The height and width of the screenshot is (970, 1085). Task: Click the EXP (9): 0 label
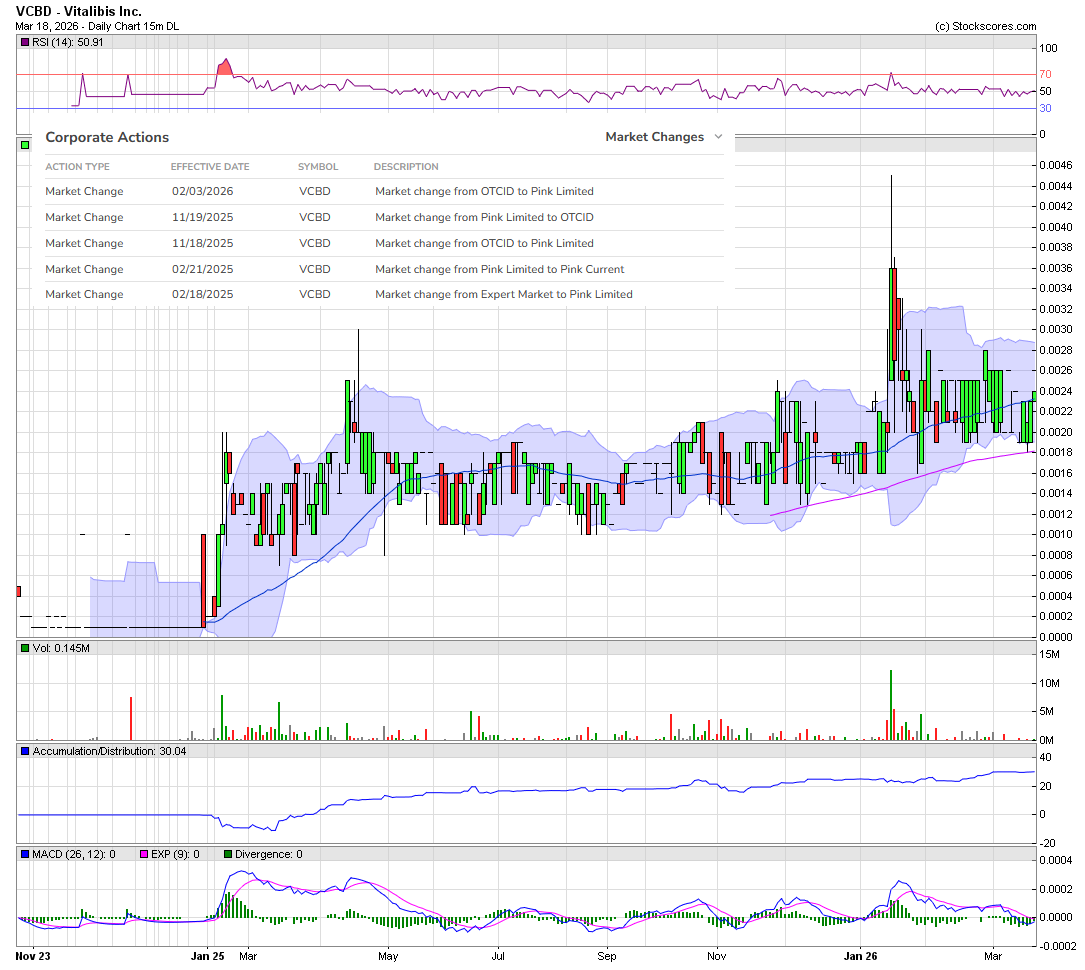pyautogui.click(x=175, y=854)
